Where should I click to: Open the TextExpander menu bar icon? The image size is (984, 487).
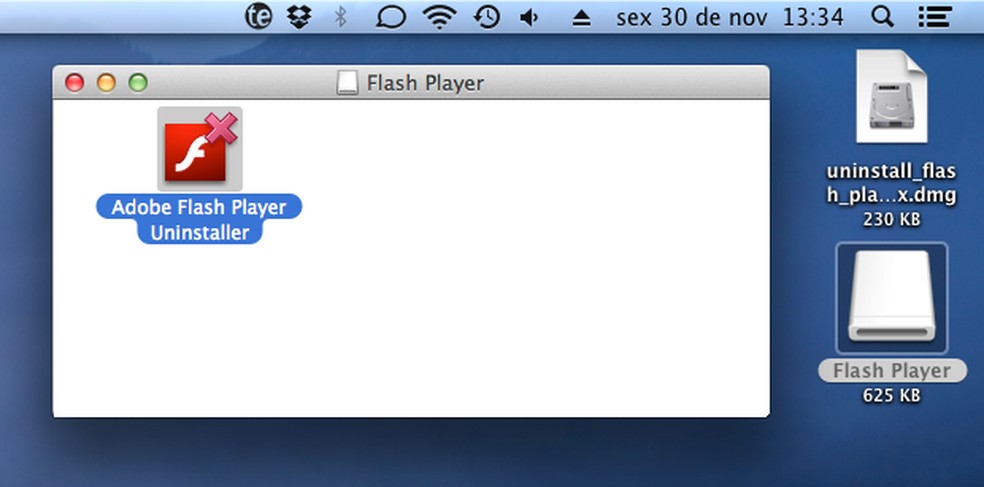259,17
